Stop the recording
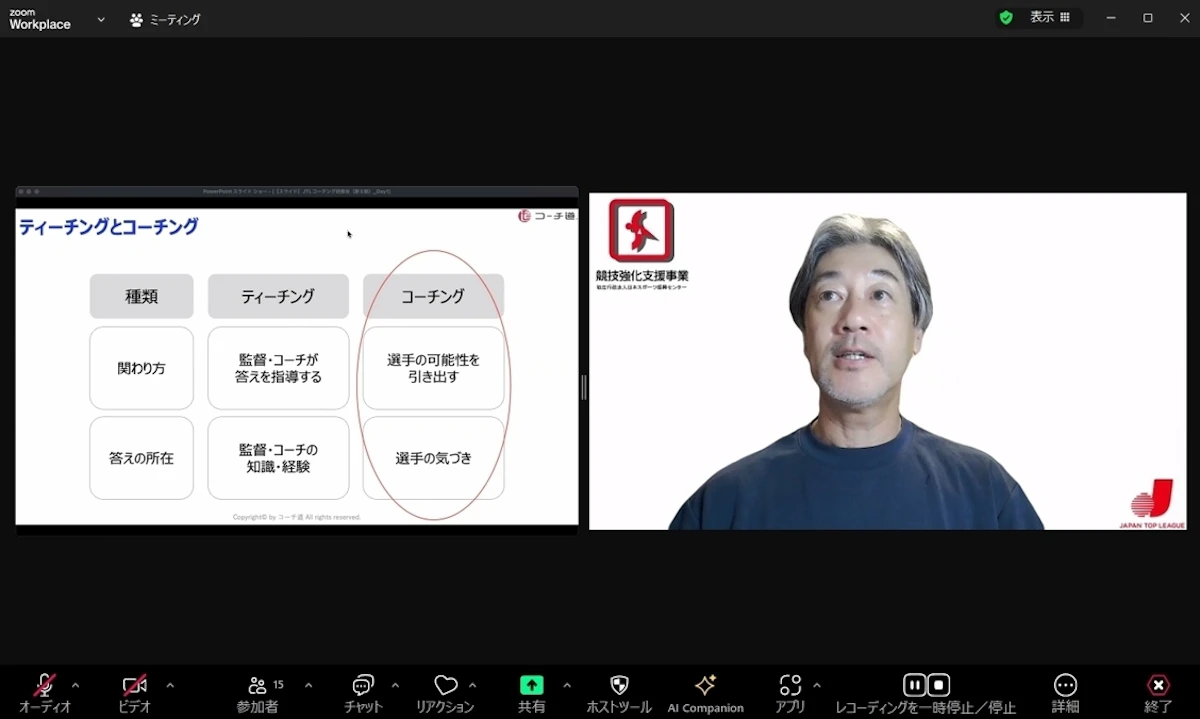The height and width of the screenshot is (719, 1200). coord(938,685)
